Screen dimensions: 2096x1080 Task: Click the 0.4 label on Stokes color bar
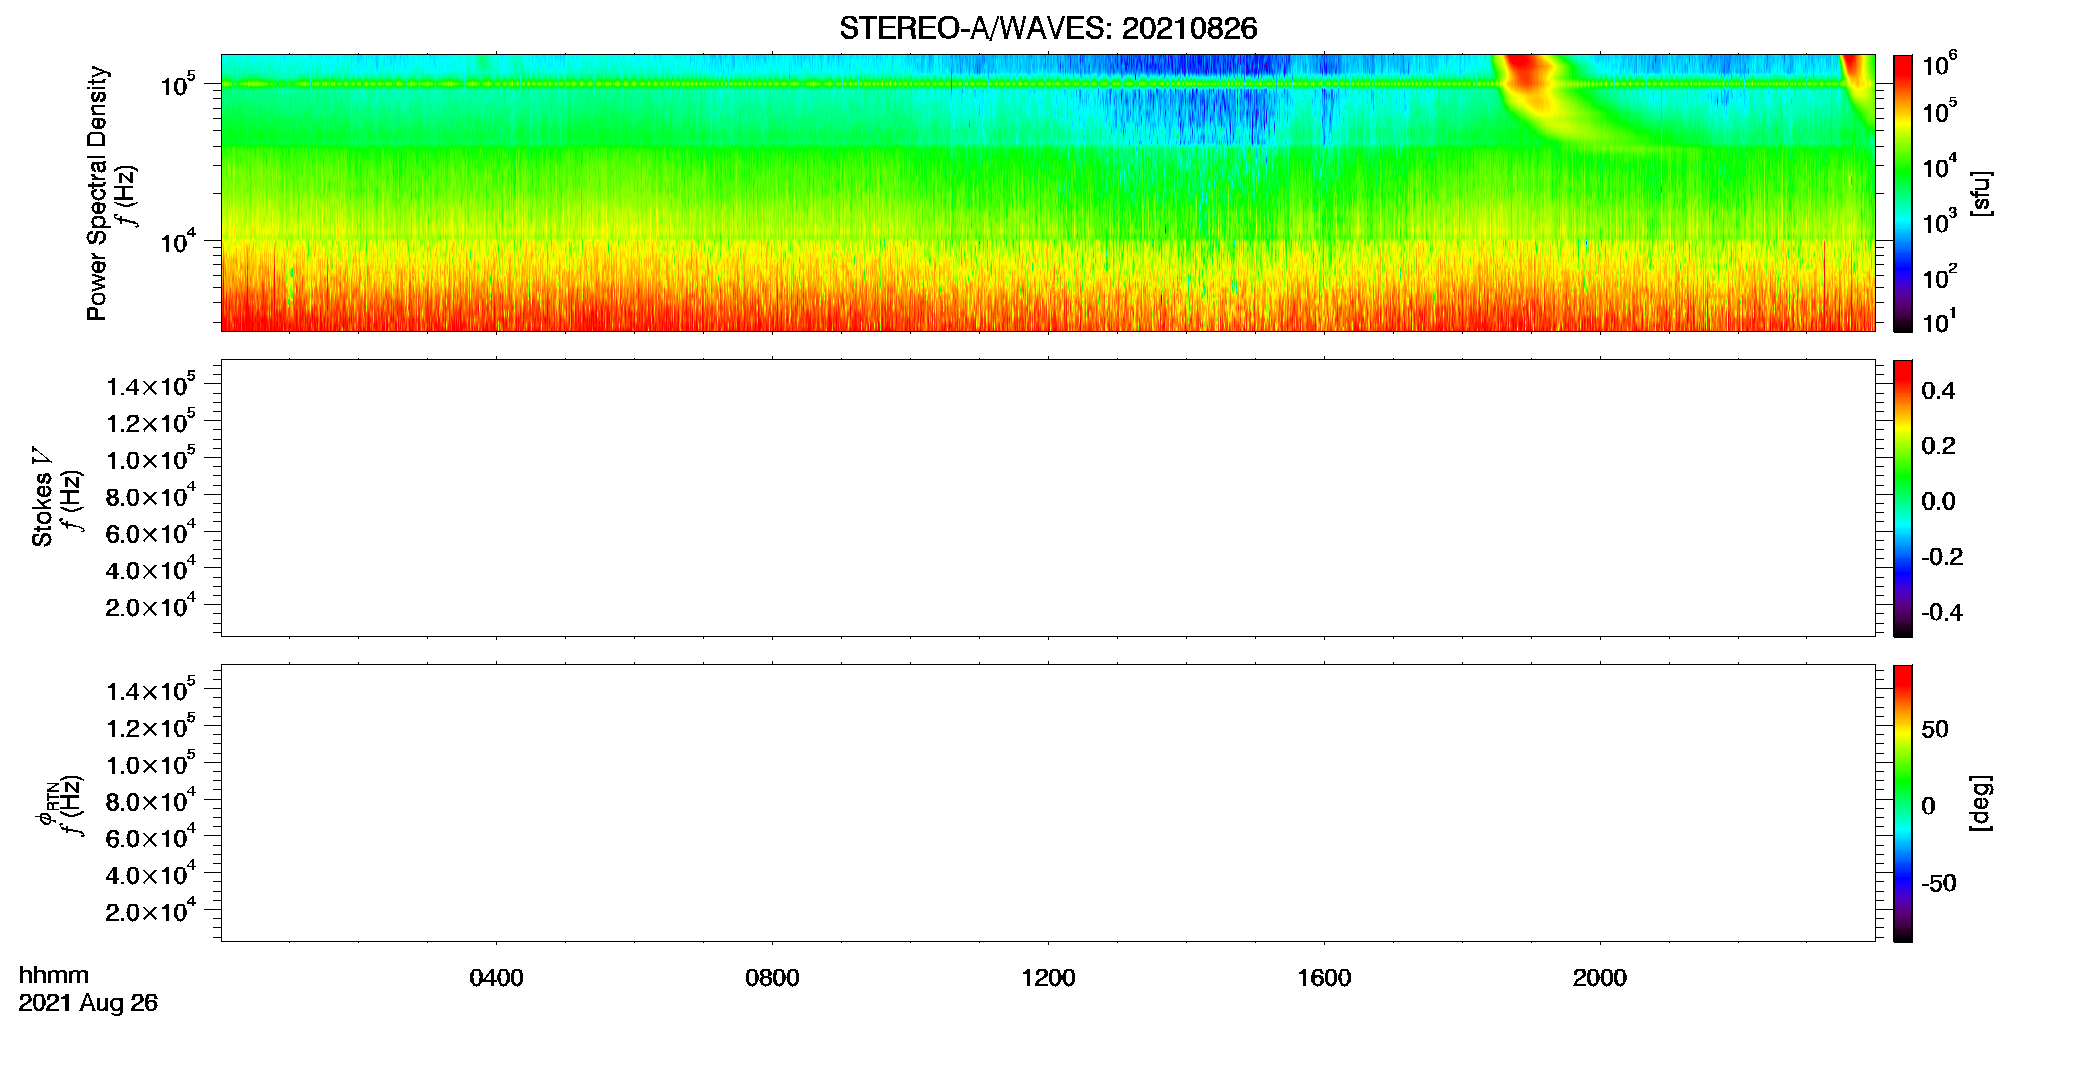1938,391
